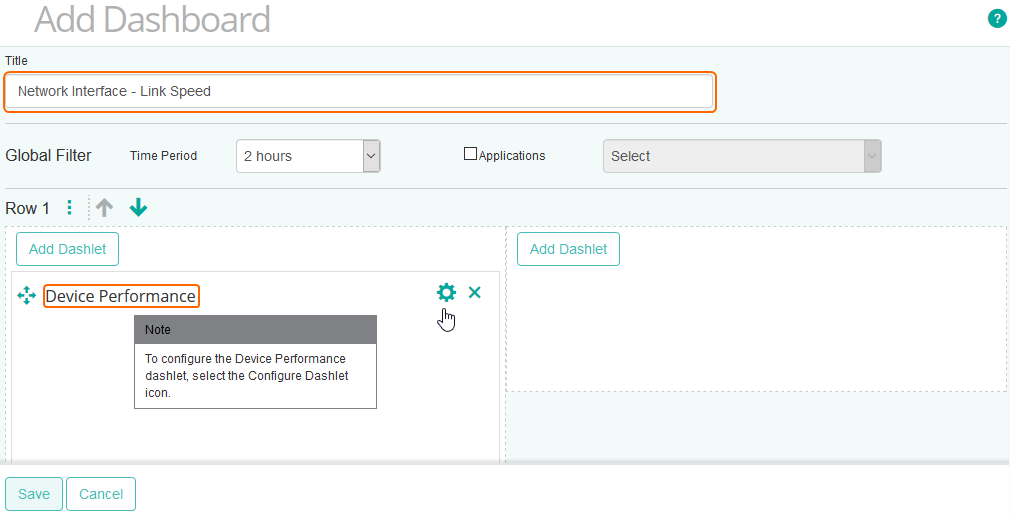
Task: Focus the Title input field
Action: [360, 91]
